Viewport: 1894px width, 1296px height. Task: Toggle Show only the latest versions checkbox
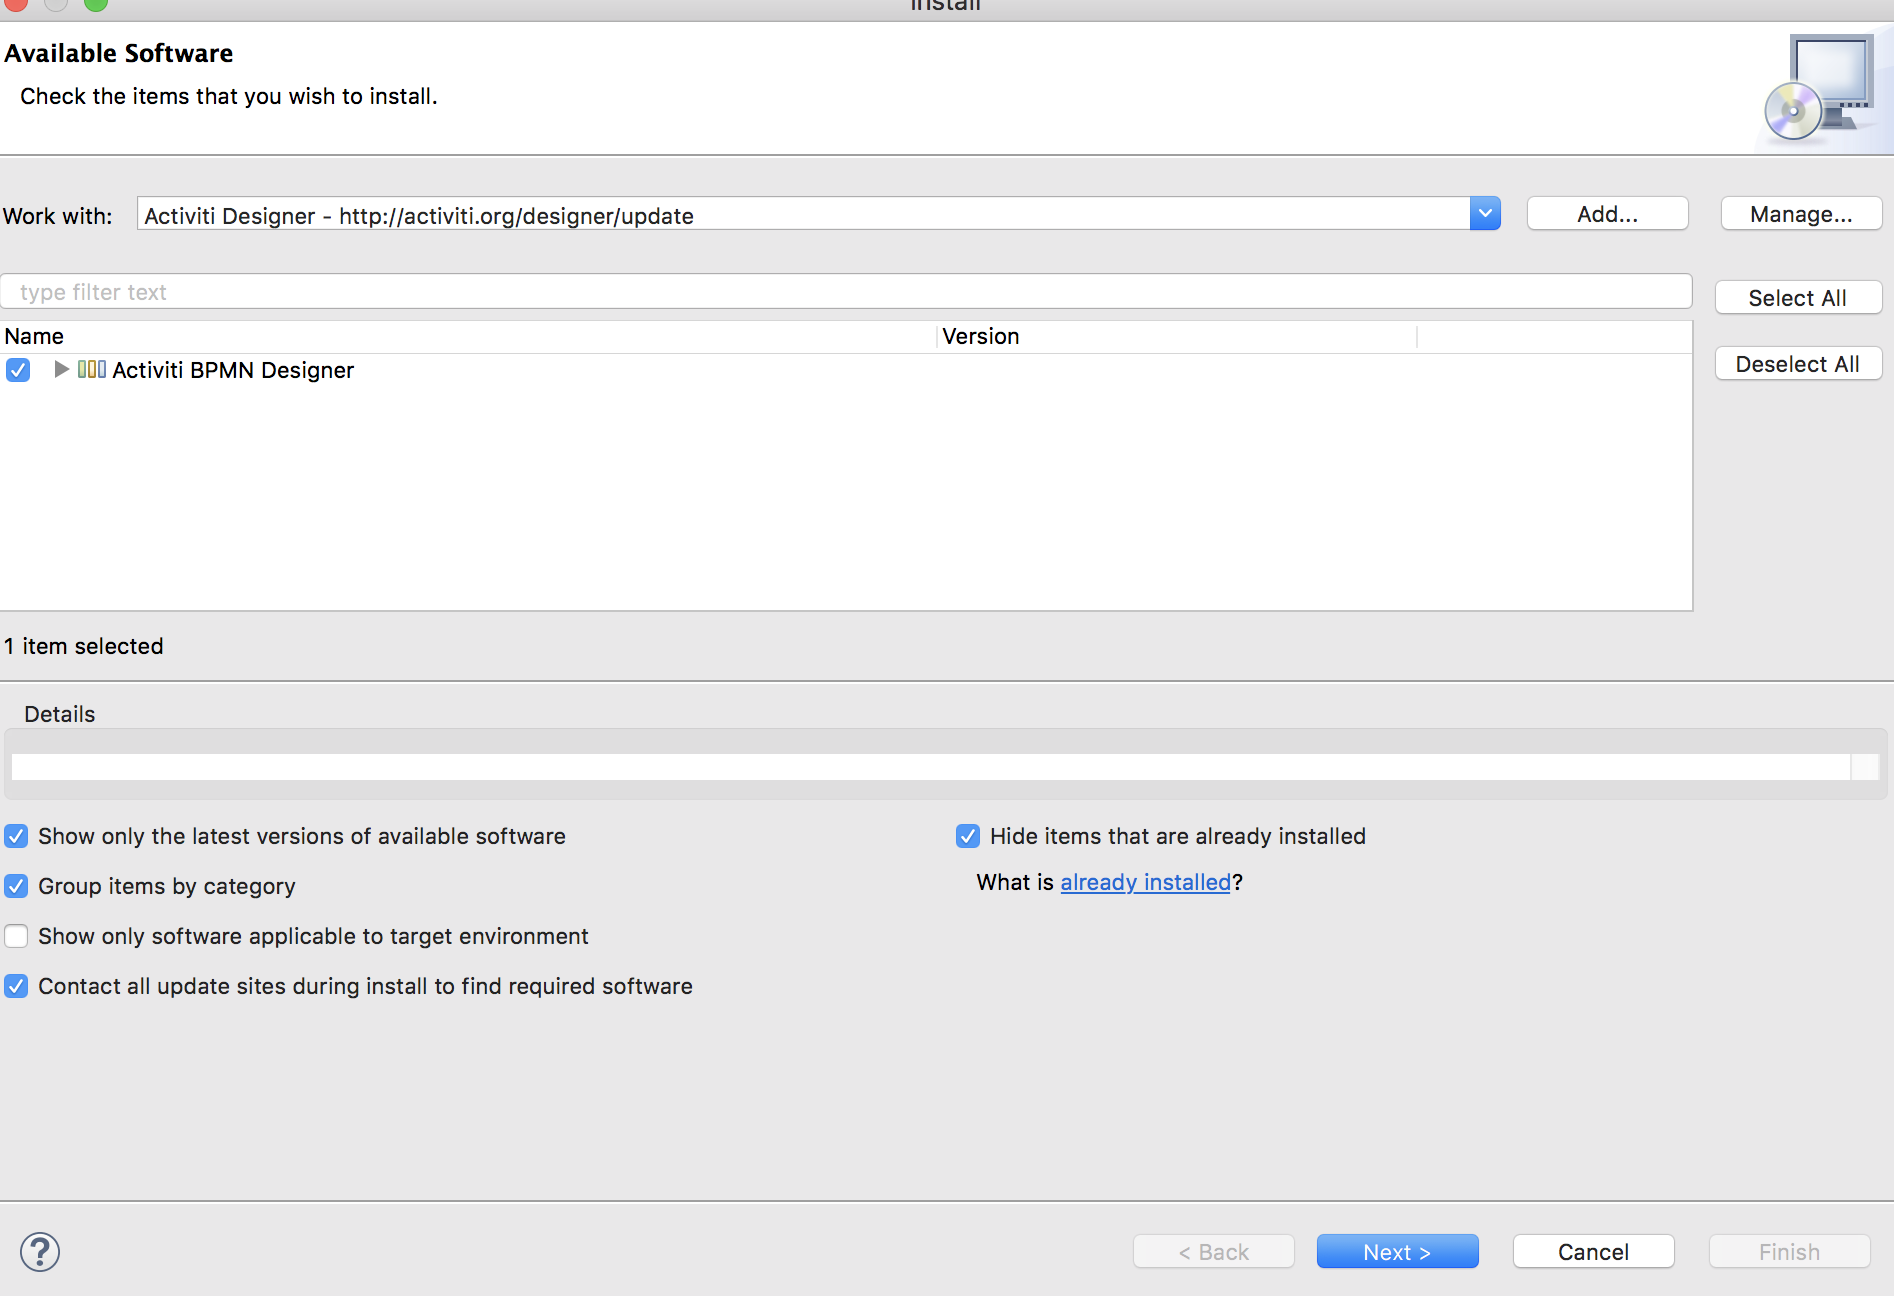(16, 836)
